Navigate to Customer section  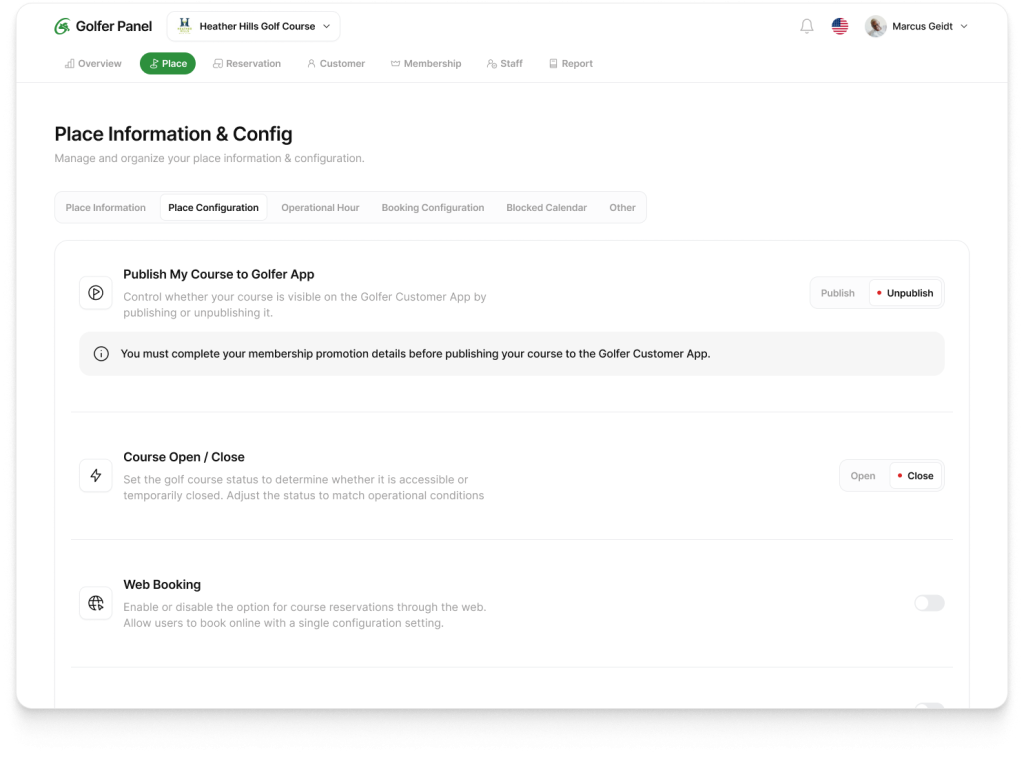pyautogui.click(x=336, y=63)
